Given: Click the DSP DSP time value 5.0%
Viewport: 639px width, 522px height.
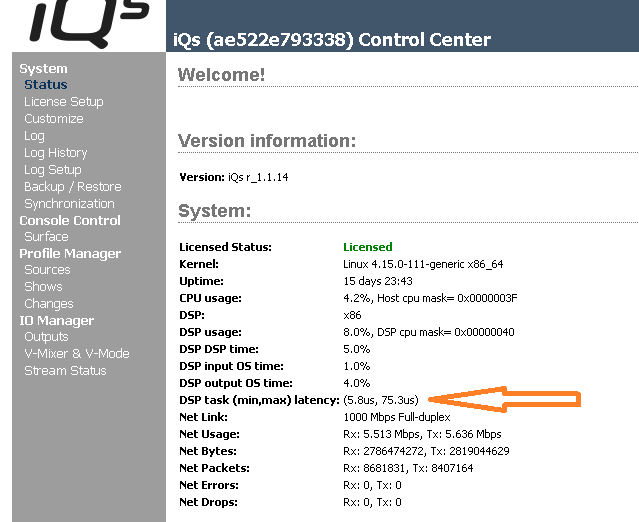Looking at the screenshot, I should coord(357,349).
